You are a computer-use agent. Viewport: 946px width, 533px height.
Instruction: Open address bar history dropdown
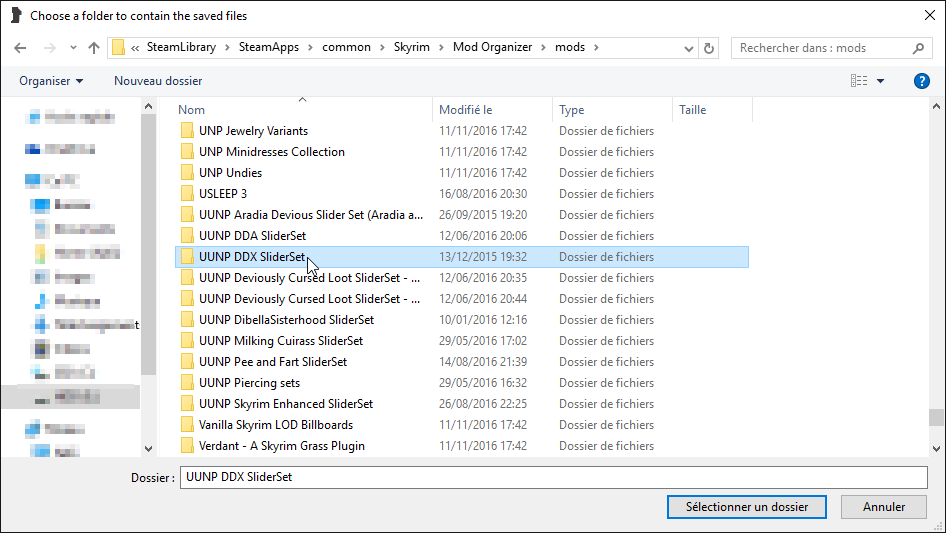pos(688,48)
